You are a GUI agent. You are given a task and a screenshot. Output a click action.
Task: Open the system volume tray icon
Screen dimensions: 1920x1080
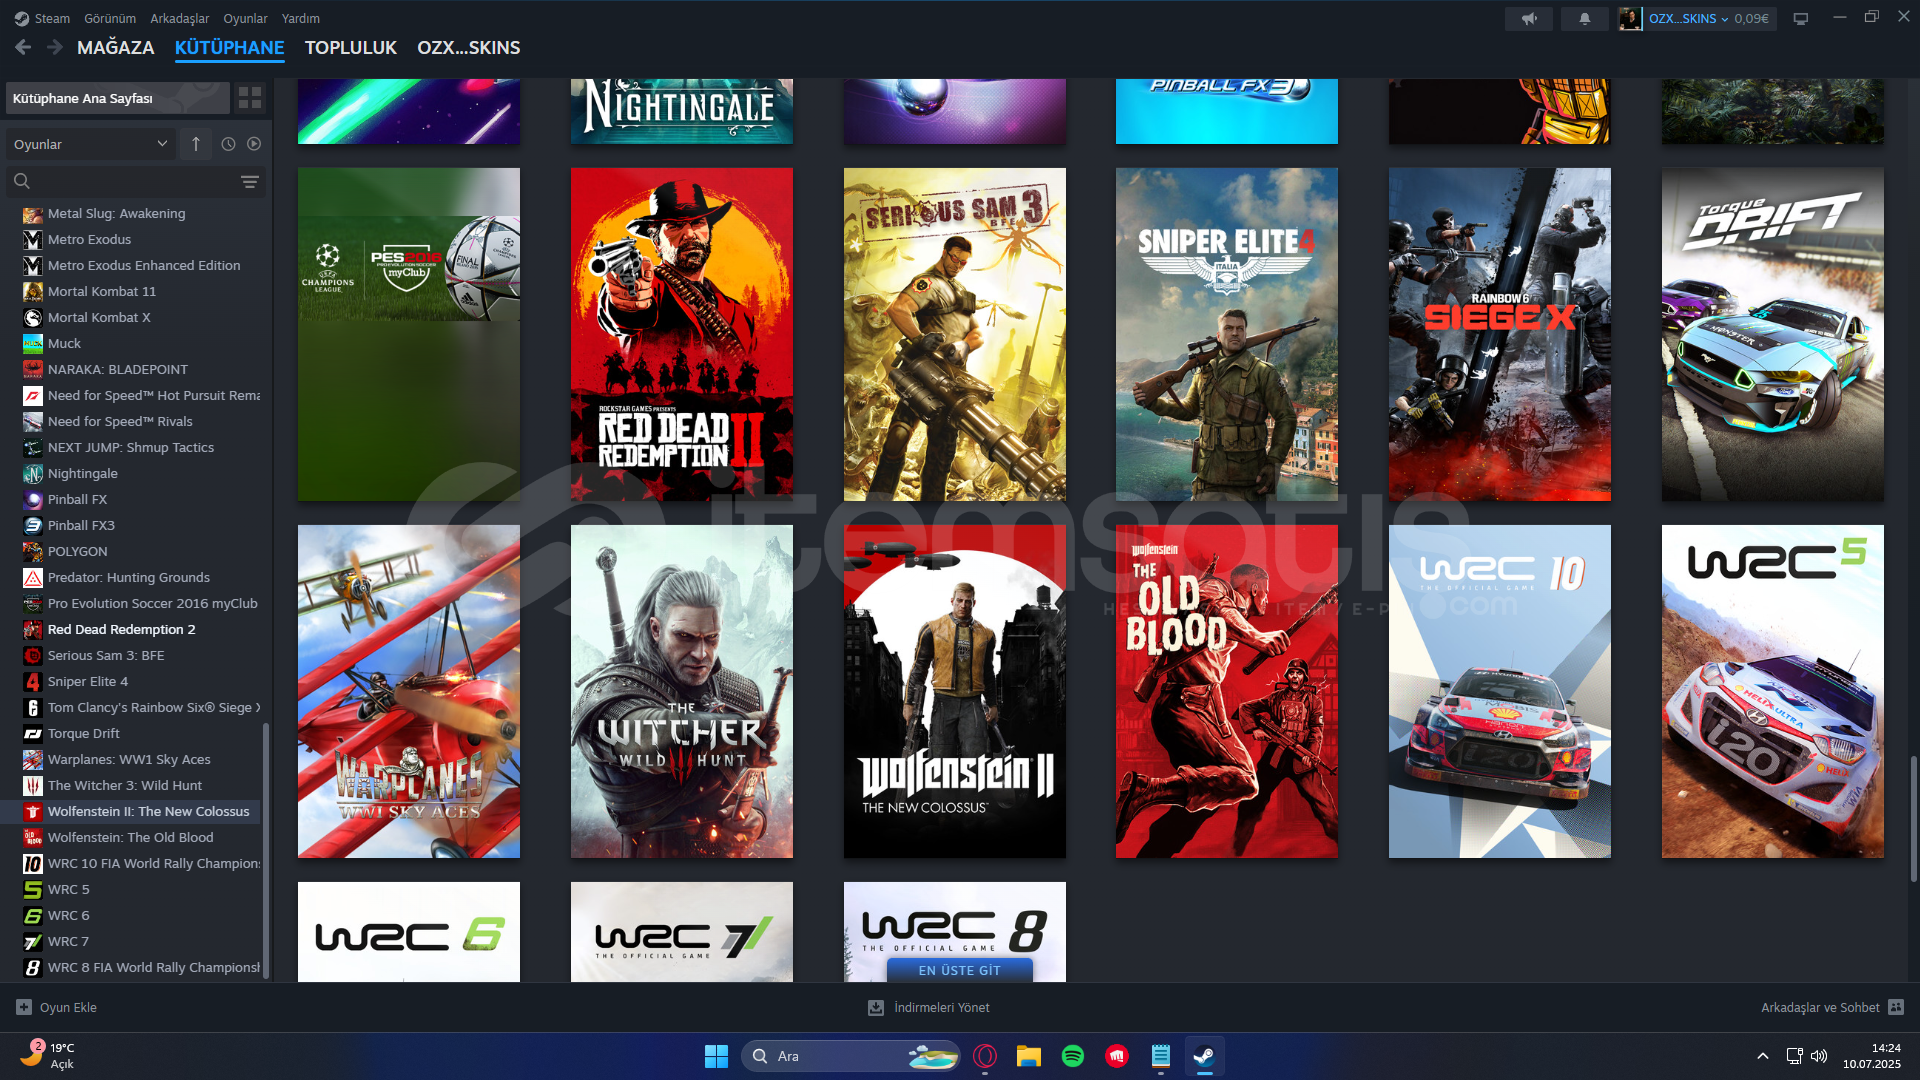[x=1819, y=1056]
